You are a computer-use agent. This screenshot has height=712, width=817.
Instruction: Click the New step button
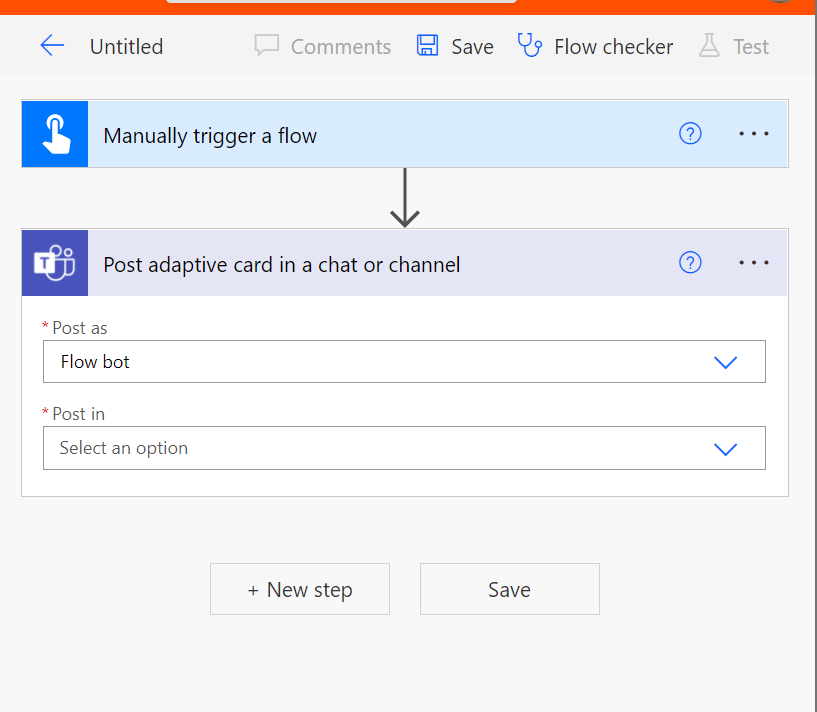coord(299,589)
